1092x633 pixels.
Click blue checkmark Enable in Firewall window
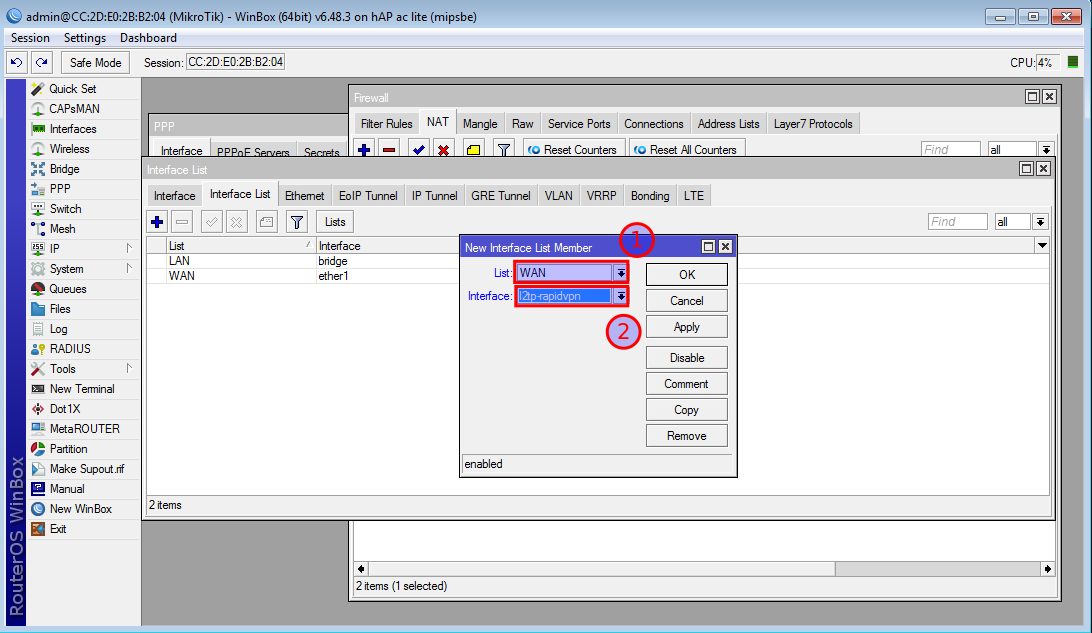(x=419, y=150)
